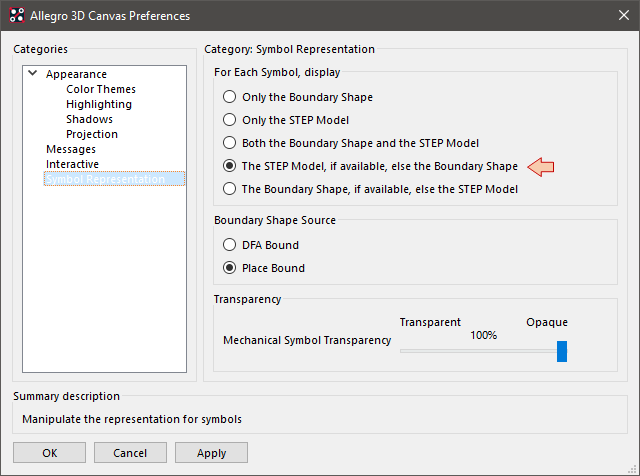
Task: Click the 100% transparency value
Action: click(x=483, y=335)
